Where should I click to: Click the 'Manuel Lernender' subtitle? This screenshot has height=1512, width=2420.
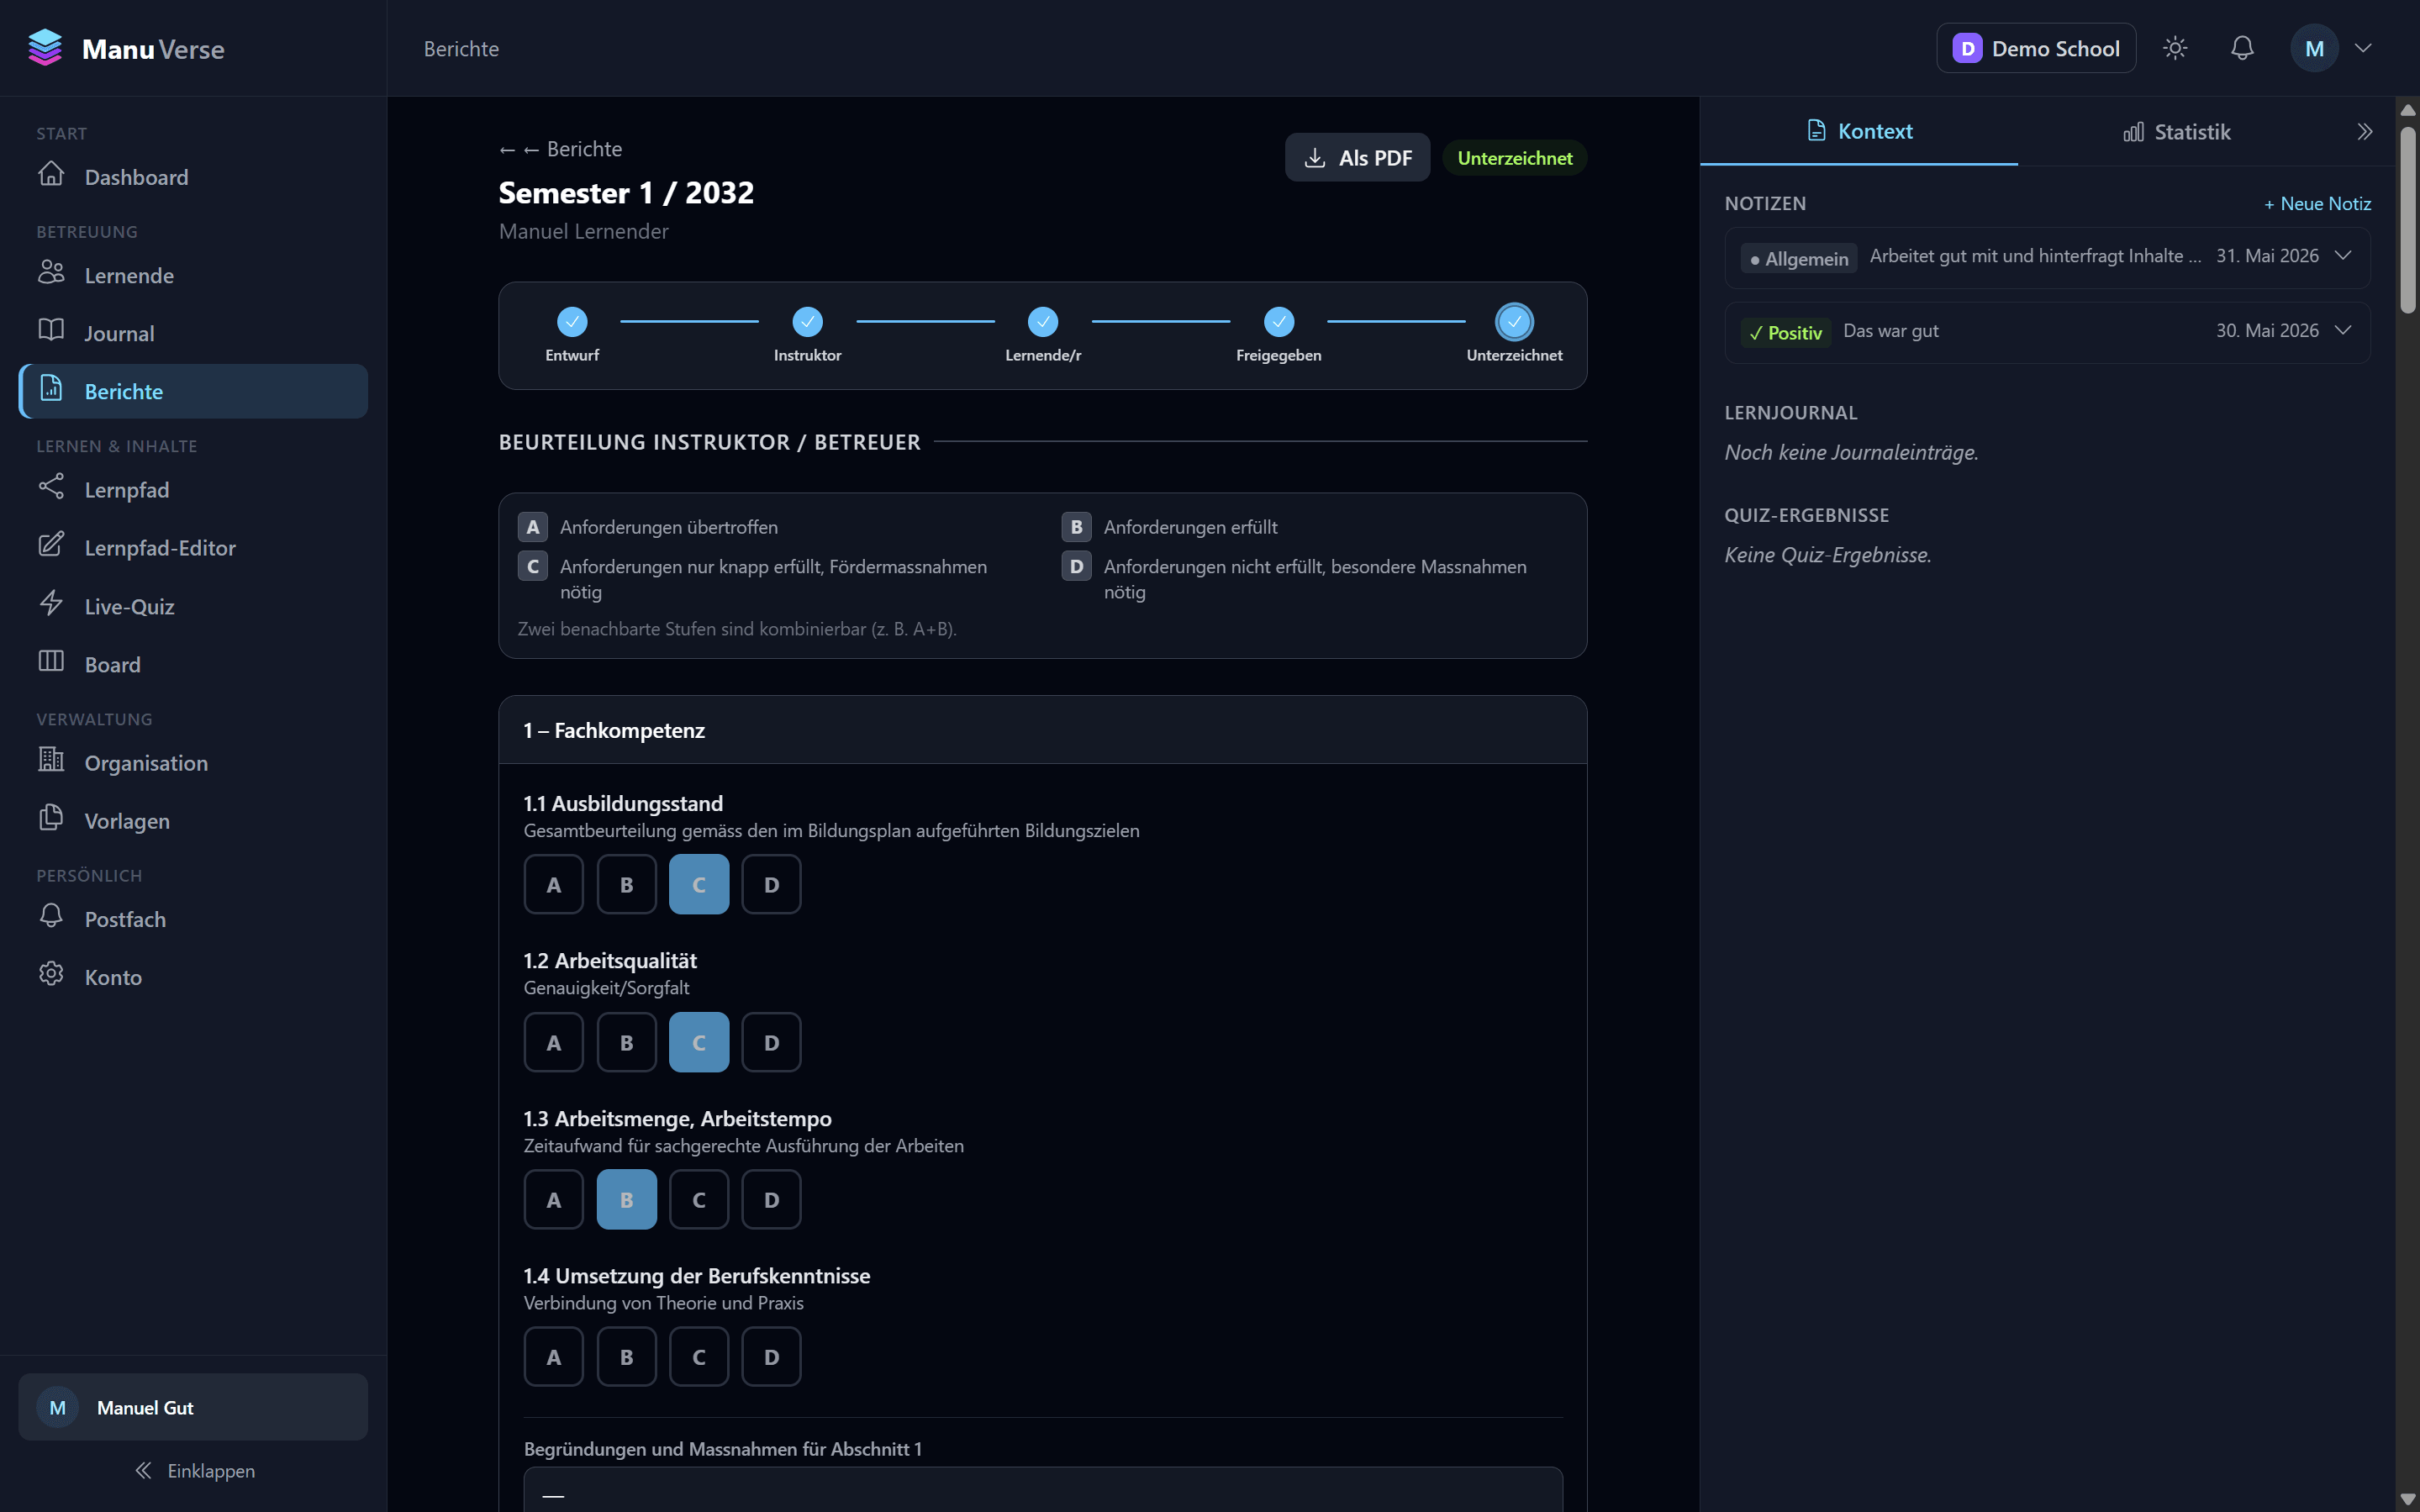[x=583, y=231]
